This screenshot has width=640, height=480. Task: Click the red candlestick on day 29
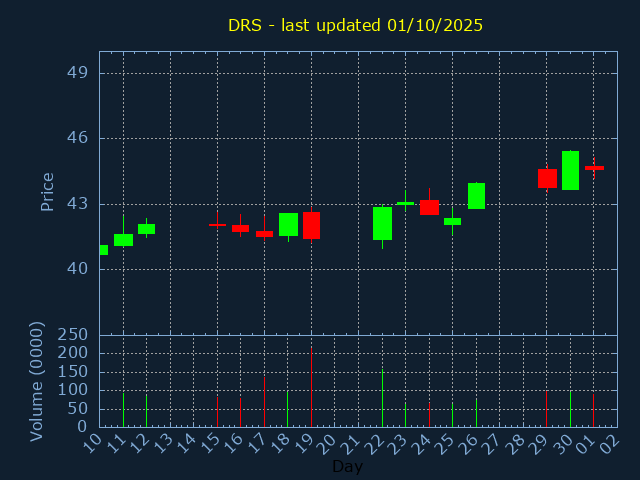547,178
